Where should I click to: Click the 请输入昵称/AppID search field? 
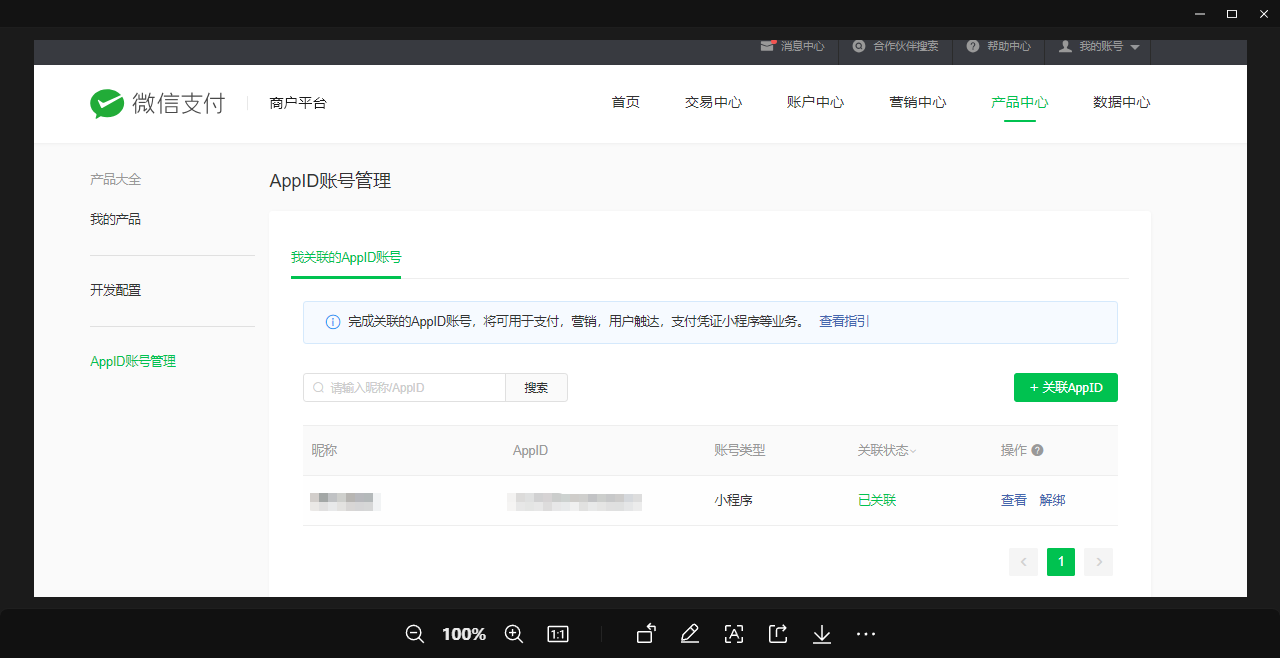410,388
